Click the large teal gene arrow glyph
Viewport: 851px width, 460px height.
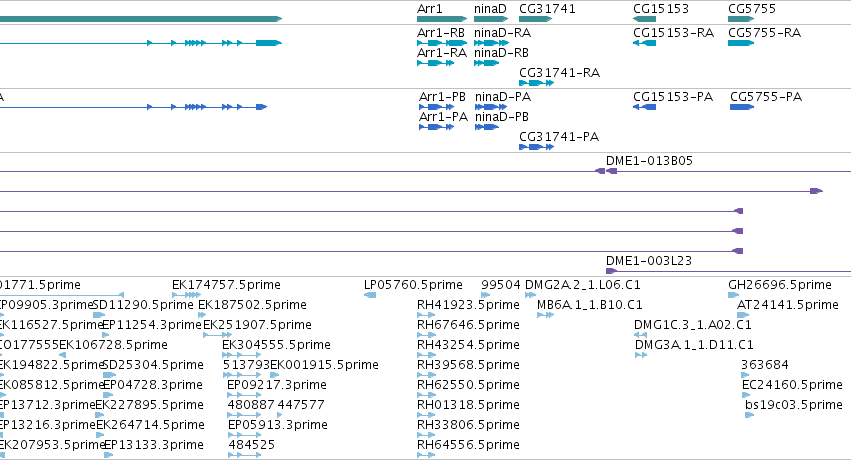tap(141, 19)
